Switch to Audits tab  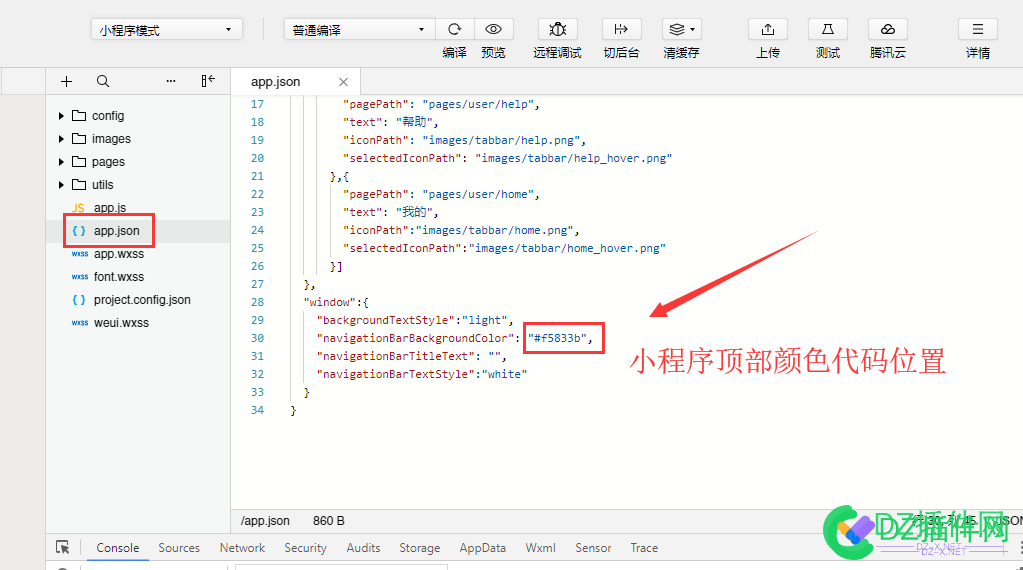point(363,548)
